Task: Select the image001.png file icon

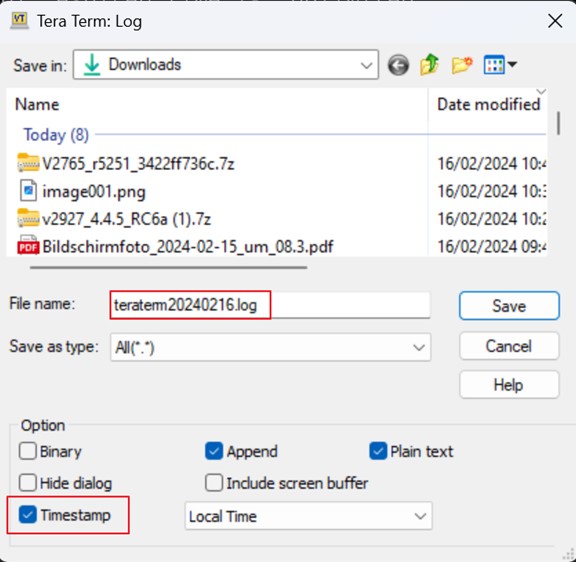Action: click(28, 191)
